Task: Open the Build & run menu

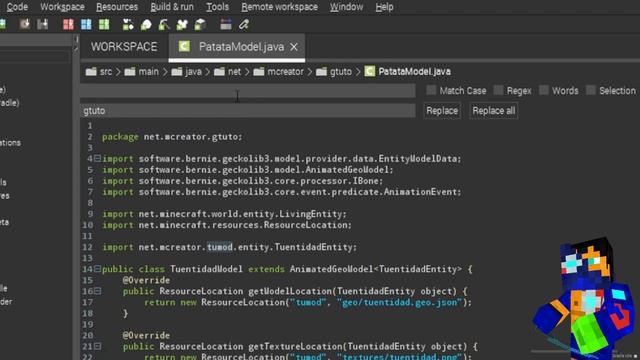Action: pyautogui.click(x=172, y=7)
